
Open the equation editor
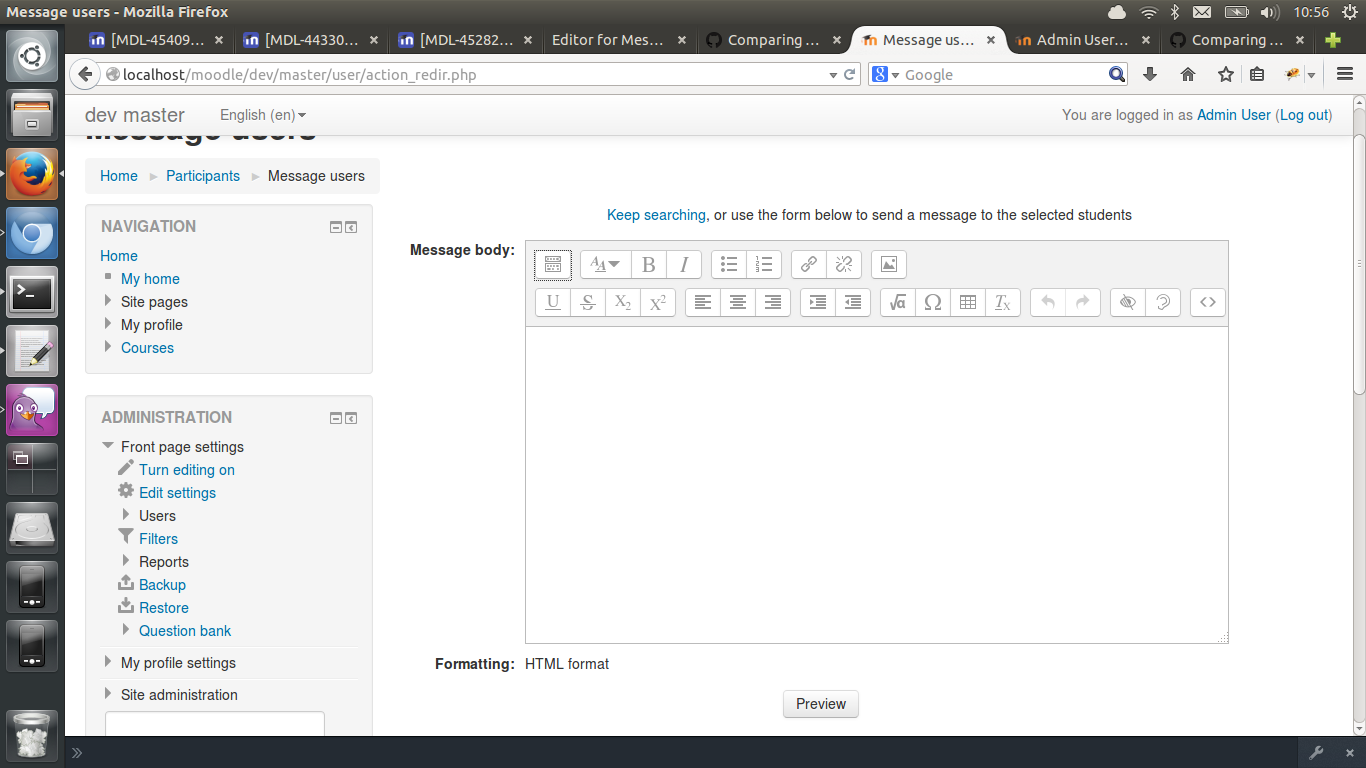click(x=898, y=302)
